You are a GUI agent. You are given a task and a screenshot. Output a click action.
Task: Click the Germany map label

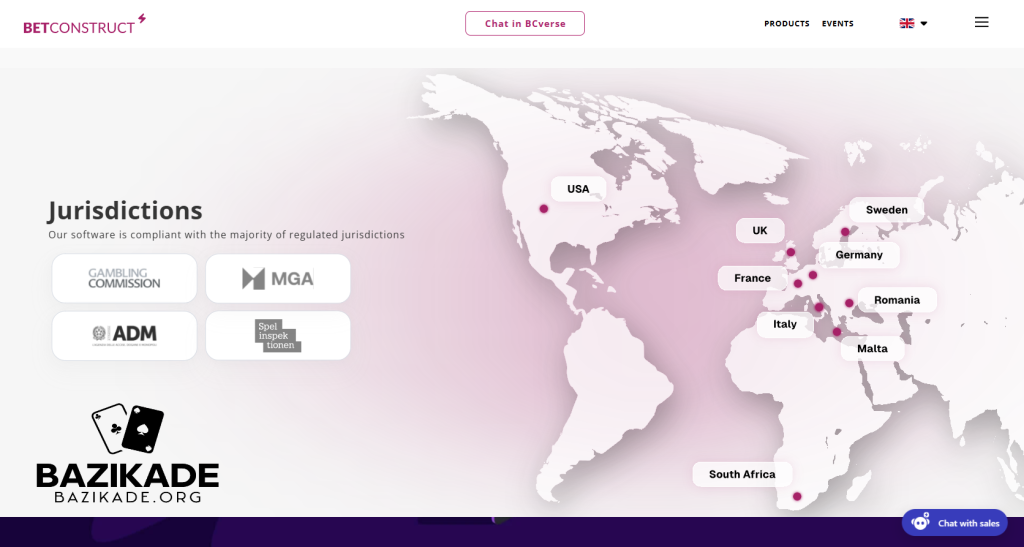pyautogui.click(x=859, y=255)
